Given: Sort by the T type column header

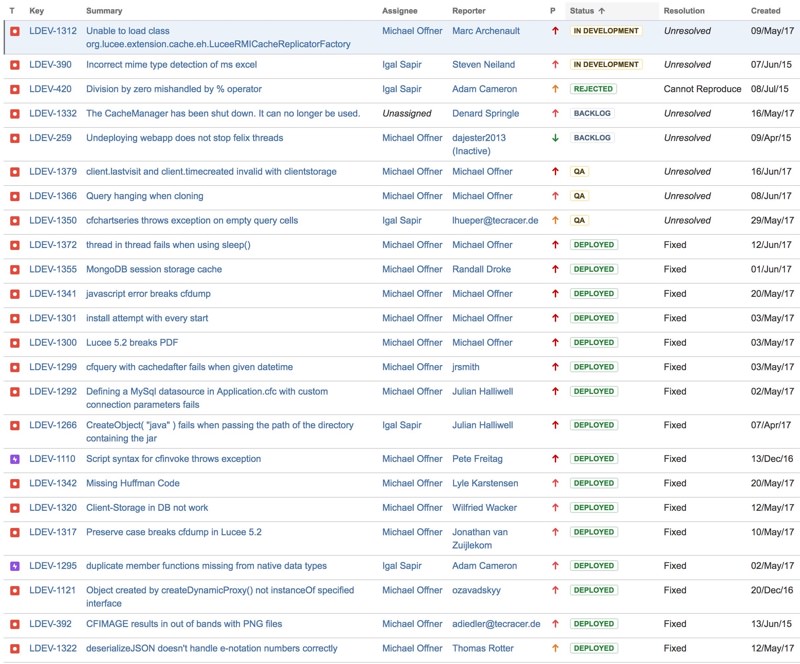Looking at the screenshot, I should coord(12,11).
